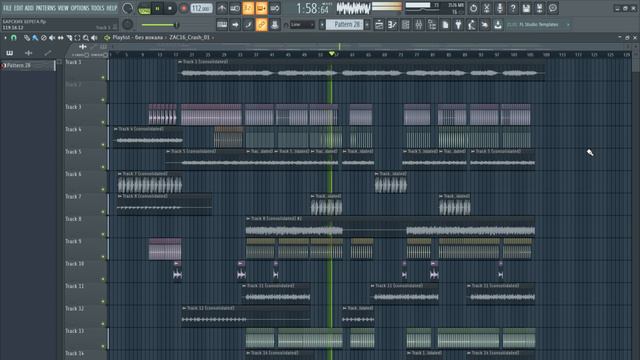The width and height of the screenshot is (640, 360).
Task: Arm the red record button
Action: [x=184, y=9]
